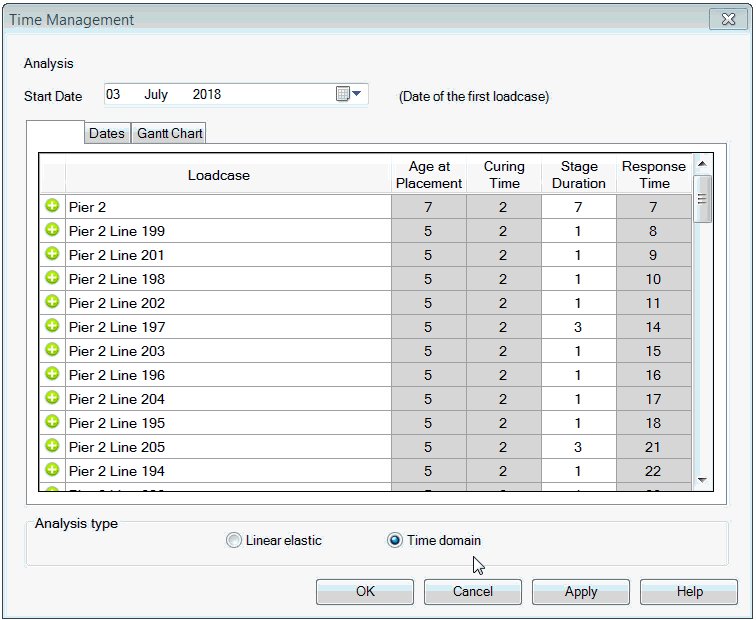Image resolution: width=756 pixels, height=620 pixels.
Task: Expand the Pier 2 Line 198 row icon
Action: coord(52,278)
